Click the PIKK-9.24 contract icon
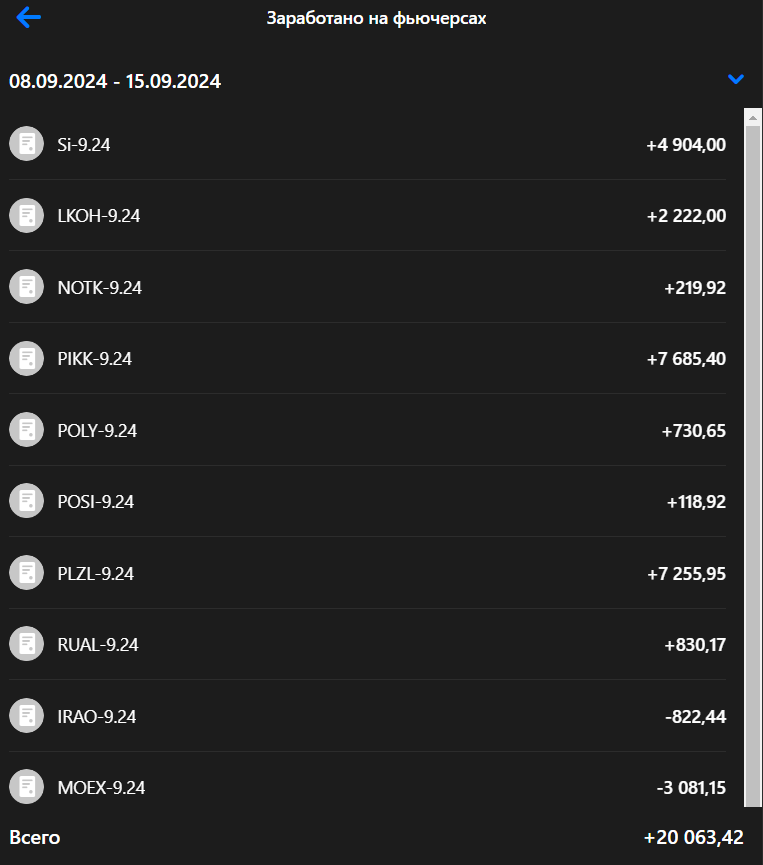 pos(27,358)
